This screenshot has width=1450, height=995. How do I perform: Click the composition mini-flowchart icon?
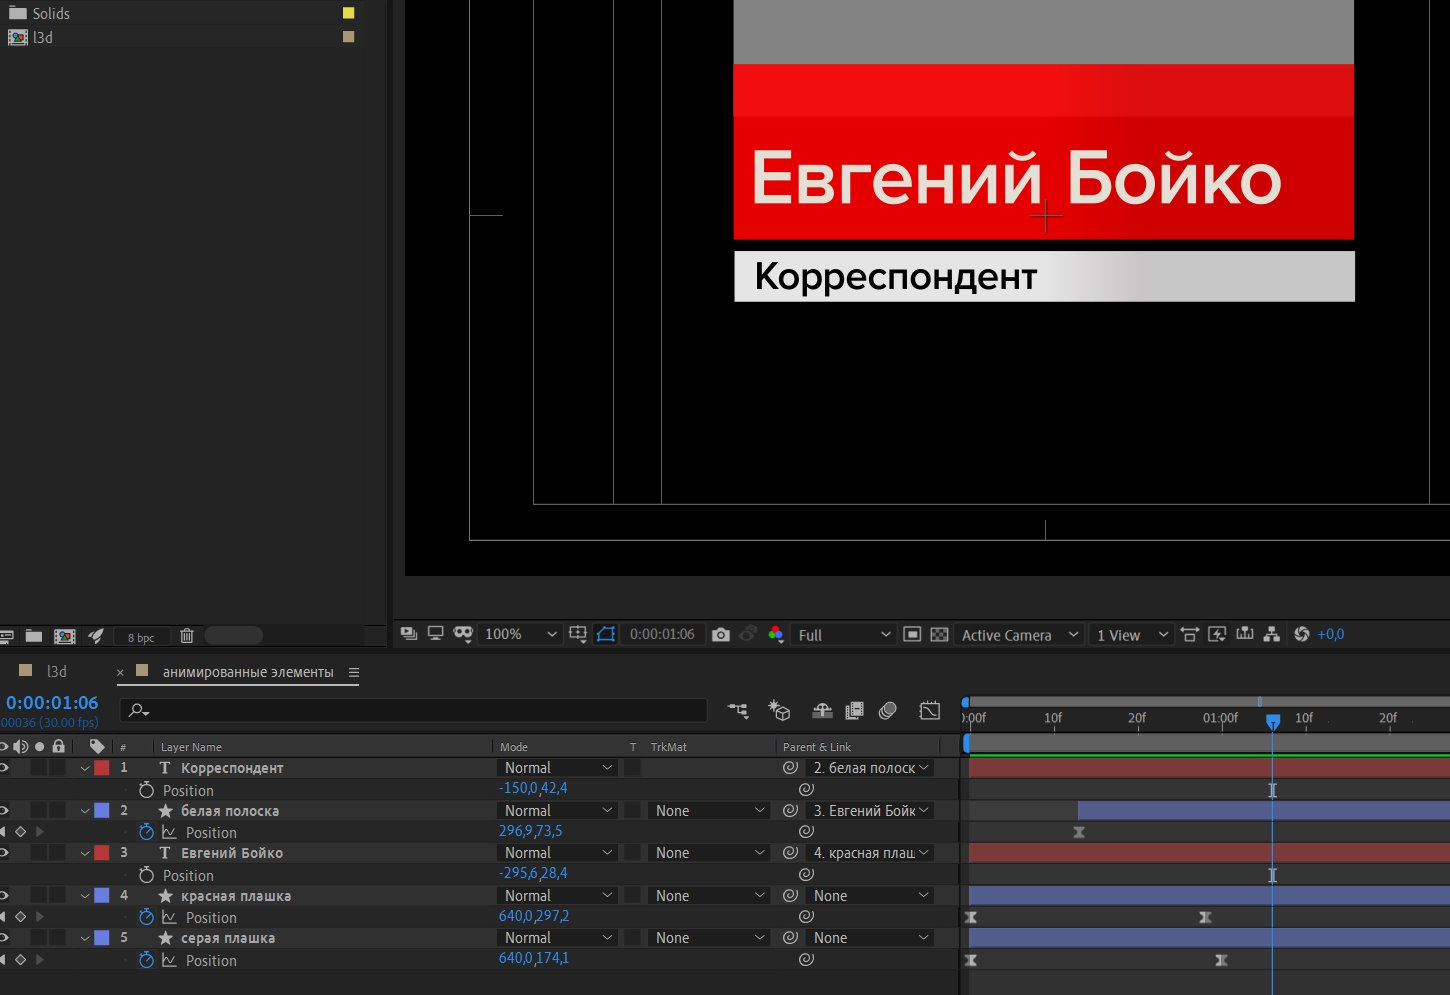pos(739,711)
